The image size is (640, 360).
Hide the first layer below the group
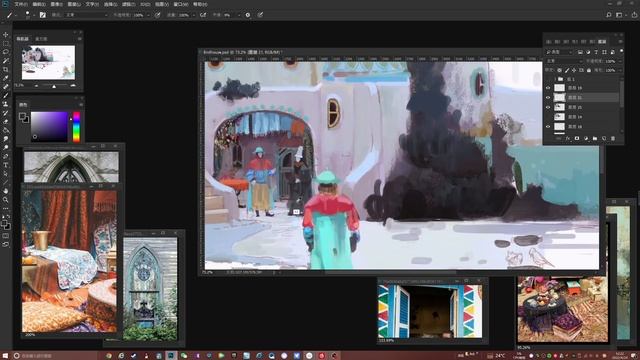(548, 88)
